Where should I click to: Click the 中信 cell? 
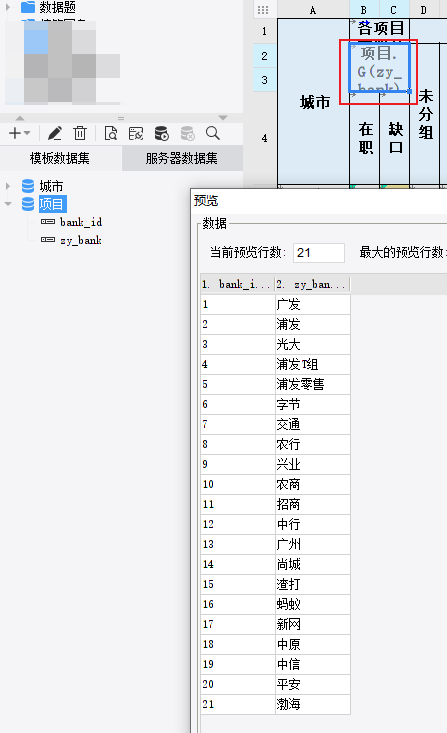[313, 664]
